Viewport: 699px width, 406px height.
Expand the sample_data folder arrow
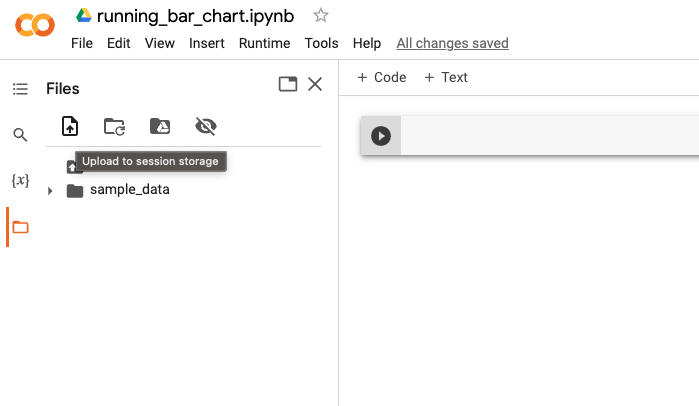click(x=50, y=190)
